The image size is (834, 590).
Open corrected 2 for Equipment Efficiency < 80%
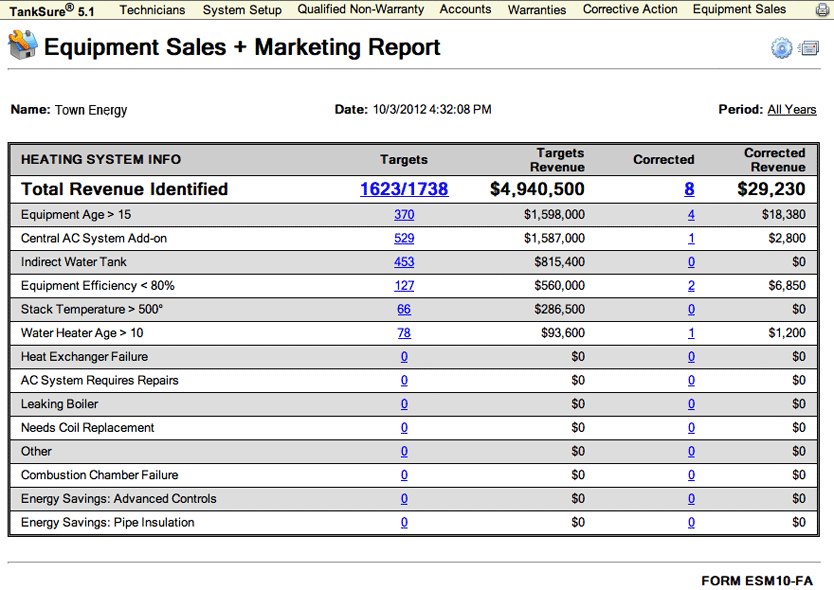[x=691, y=286]
